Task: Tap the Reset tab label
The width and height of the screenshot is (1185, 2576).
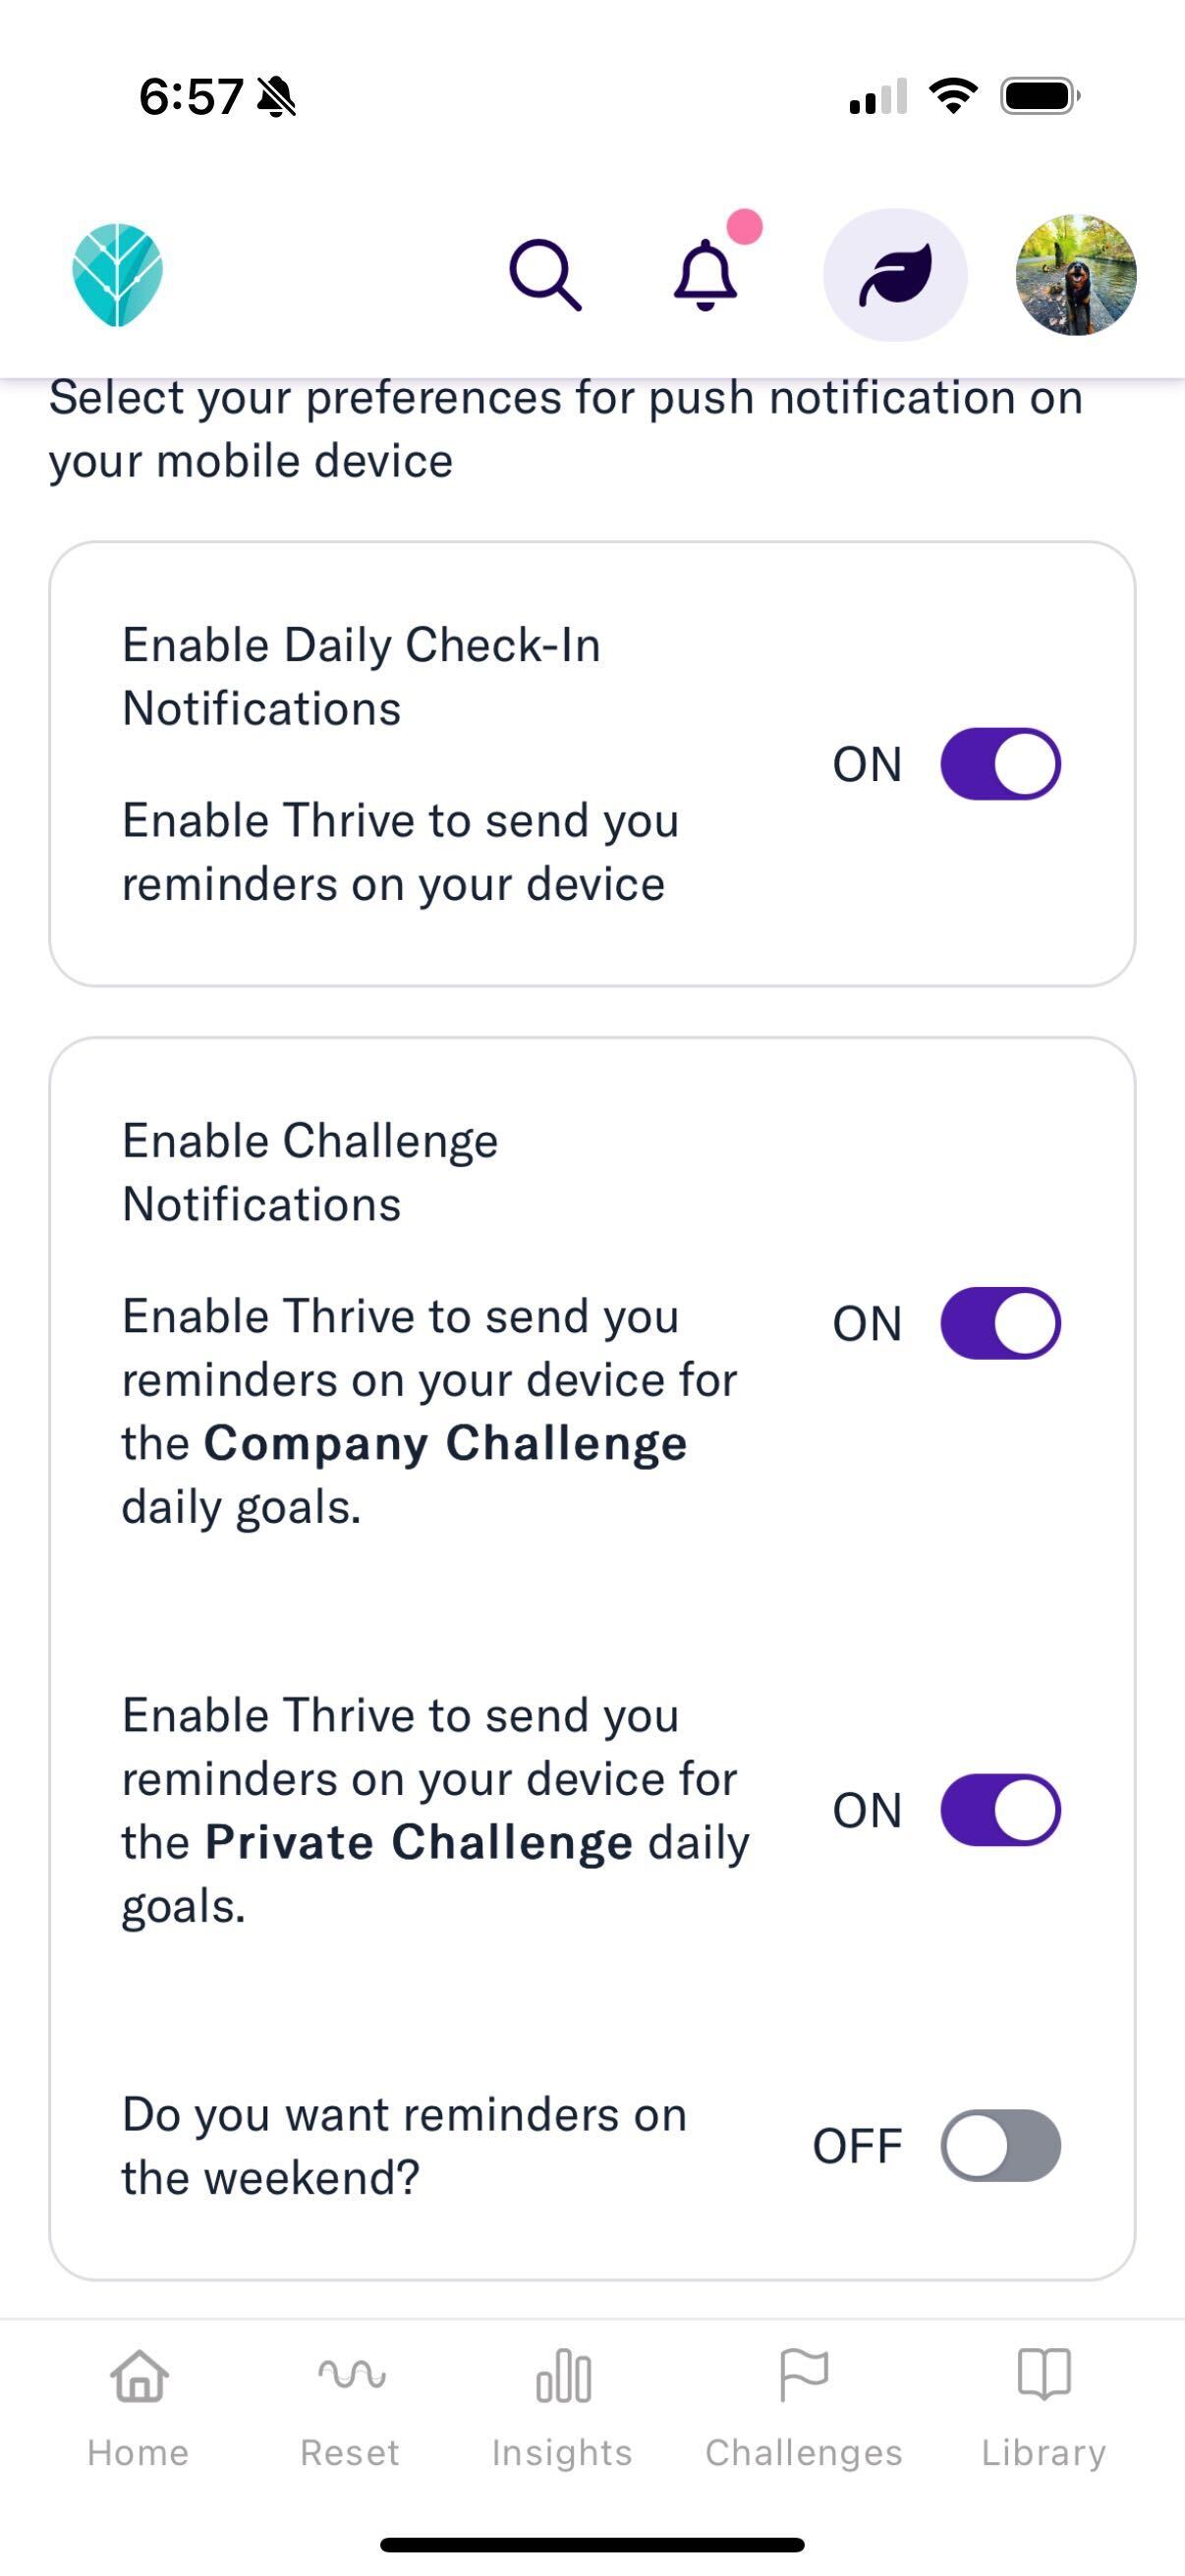Action: 350,2453
